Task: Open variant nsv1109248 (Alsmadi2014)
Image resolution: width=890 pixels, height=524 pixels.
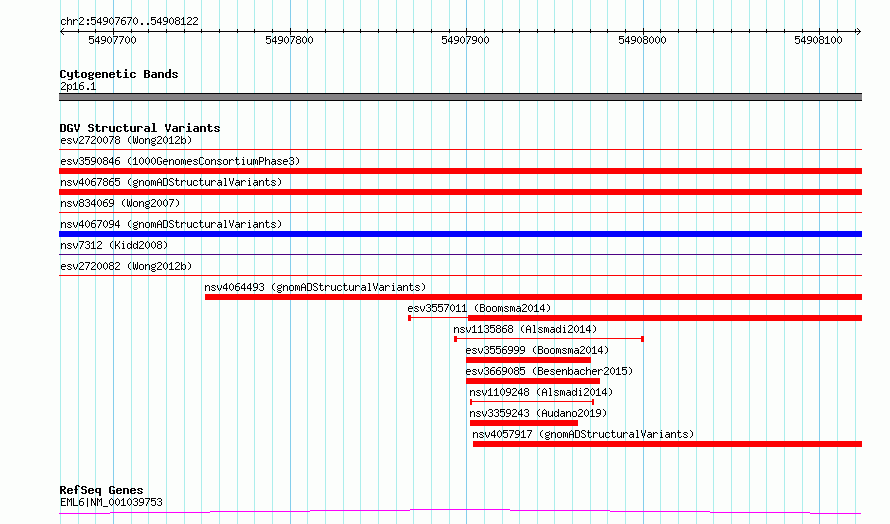Action: tap(541, 392)
